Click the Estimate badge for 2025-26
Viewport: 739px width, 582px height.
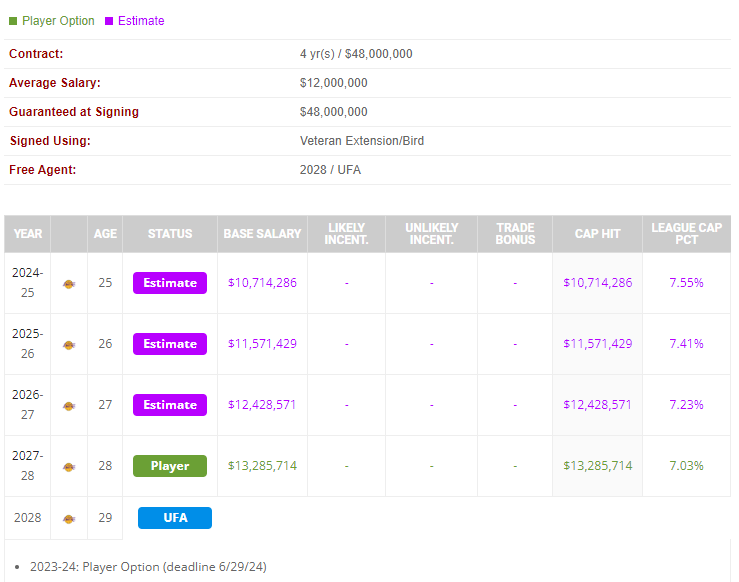tap(170, 344)
